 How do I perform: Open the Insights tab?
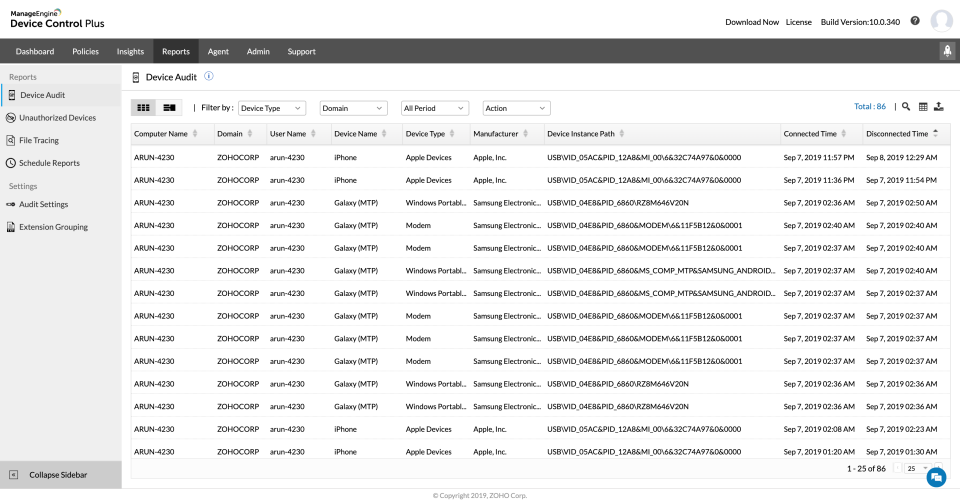tap(130, 51)
